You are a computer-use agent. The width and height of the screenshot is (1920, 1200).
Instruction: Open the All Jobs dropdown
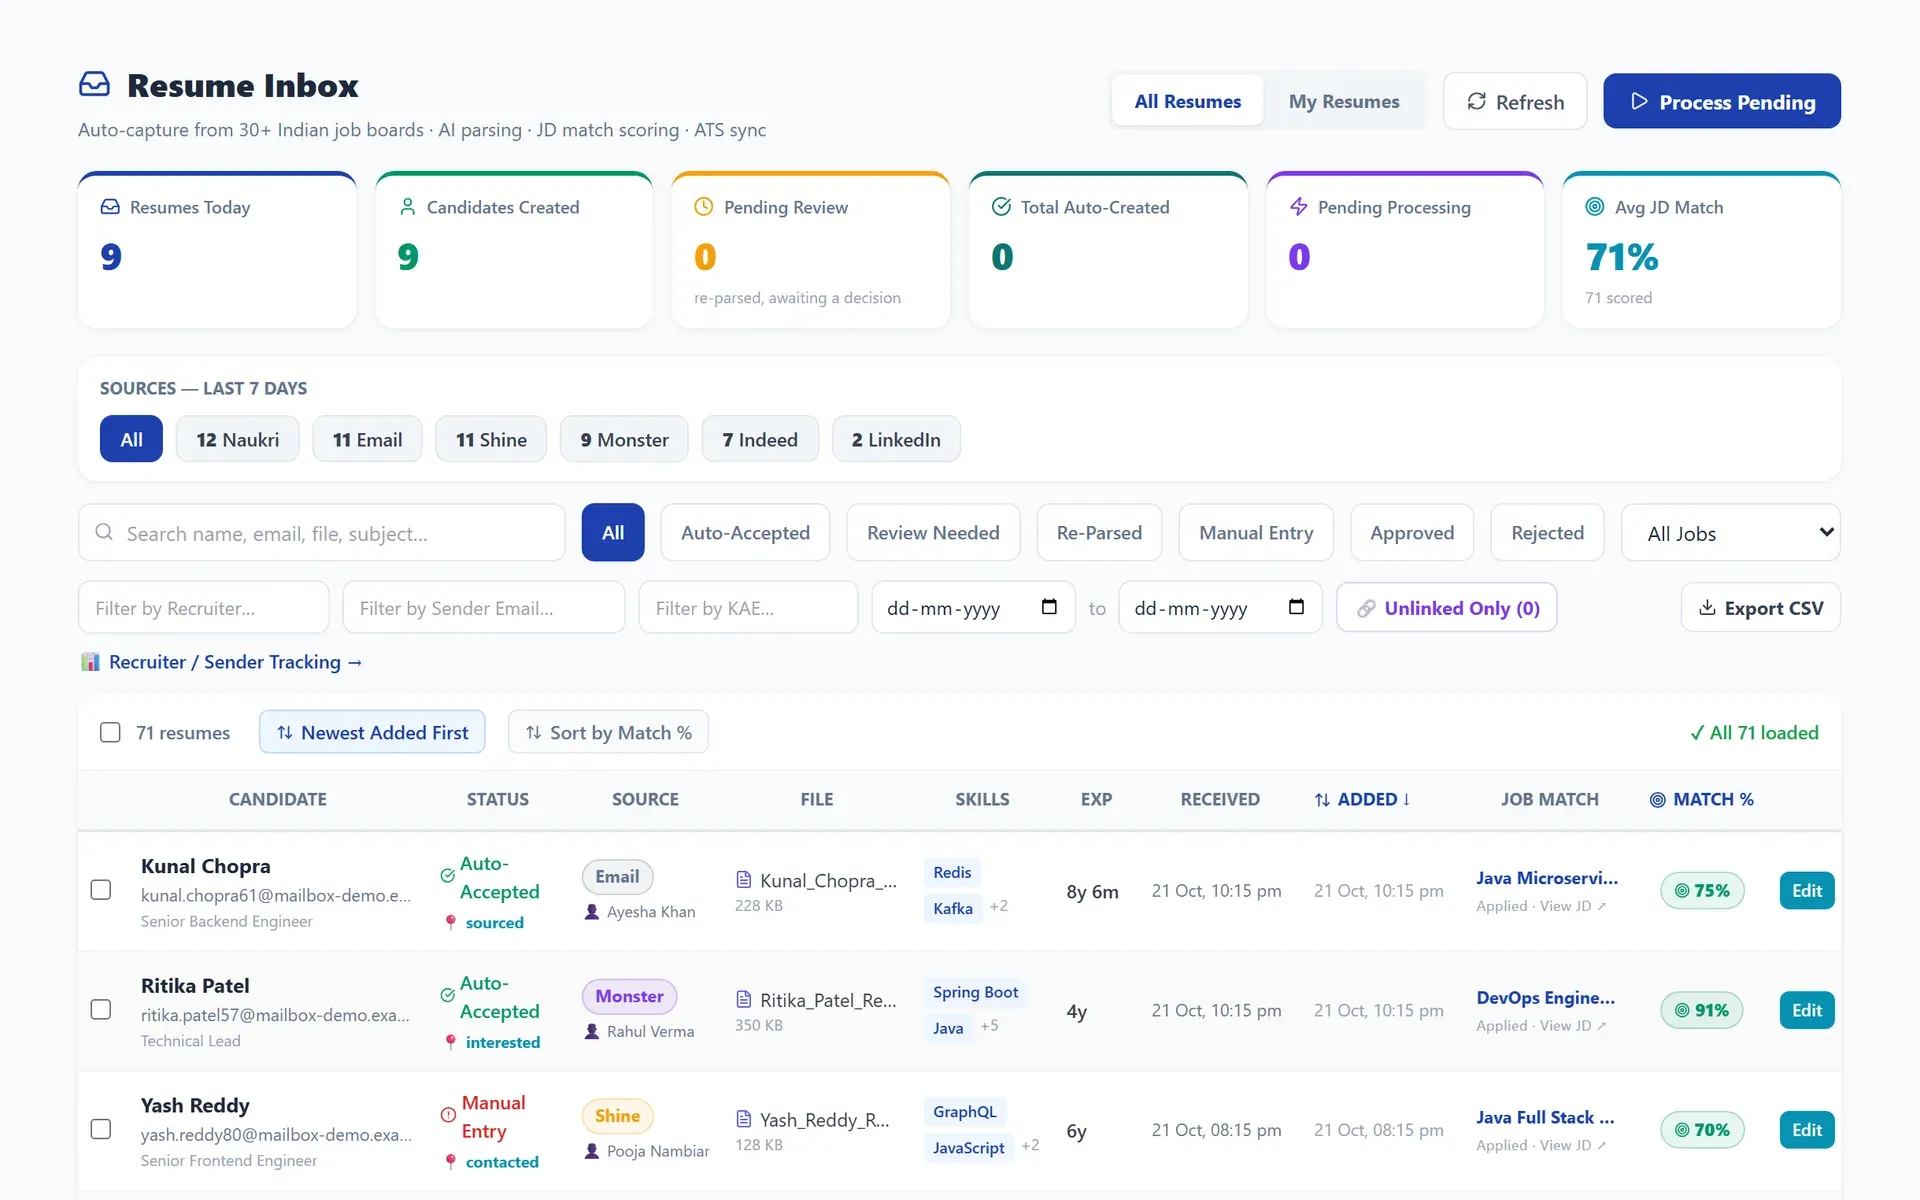click(x=1730, y=533)
